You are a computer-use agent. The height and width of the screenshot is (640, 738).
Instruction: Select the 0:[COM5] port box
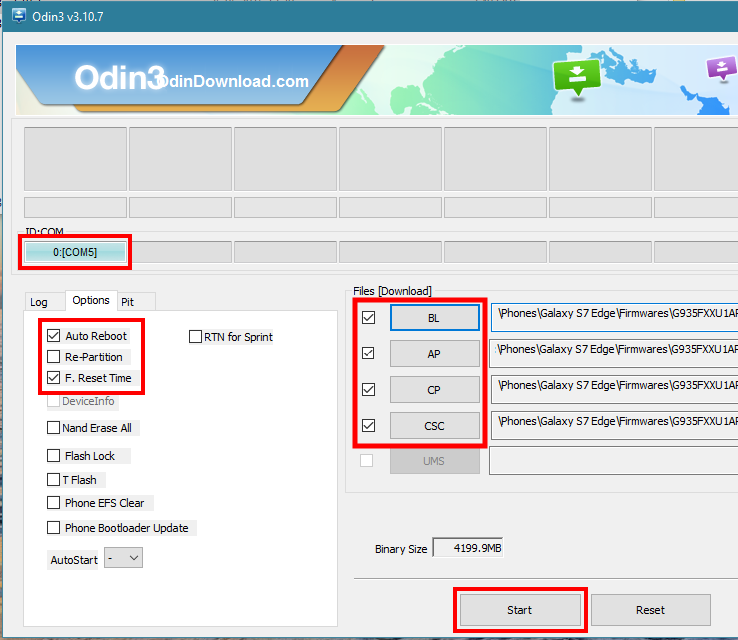[76, 252]
